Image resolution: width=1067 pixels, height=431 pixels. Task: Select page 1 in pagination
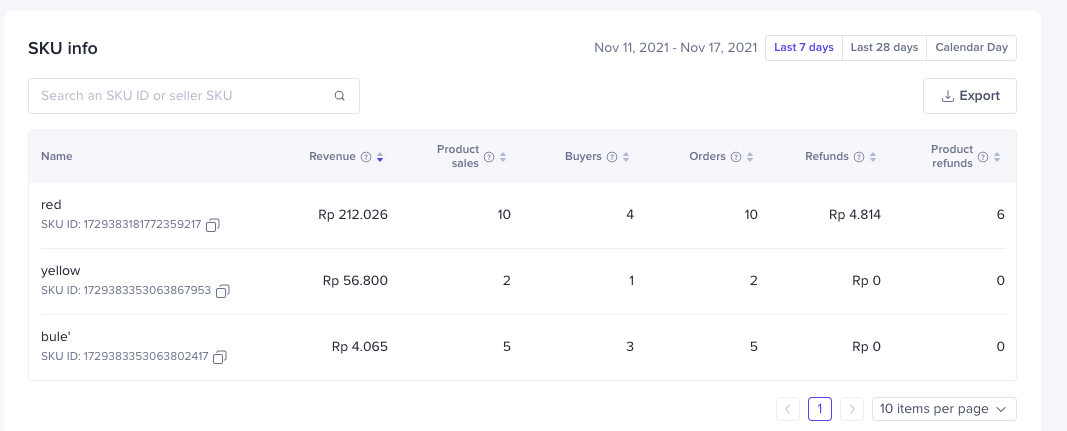(x=819, y=409)
